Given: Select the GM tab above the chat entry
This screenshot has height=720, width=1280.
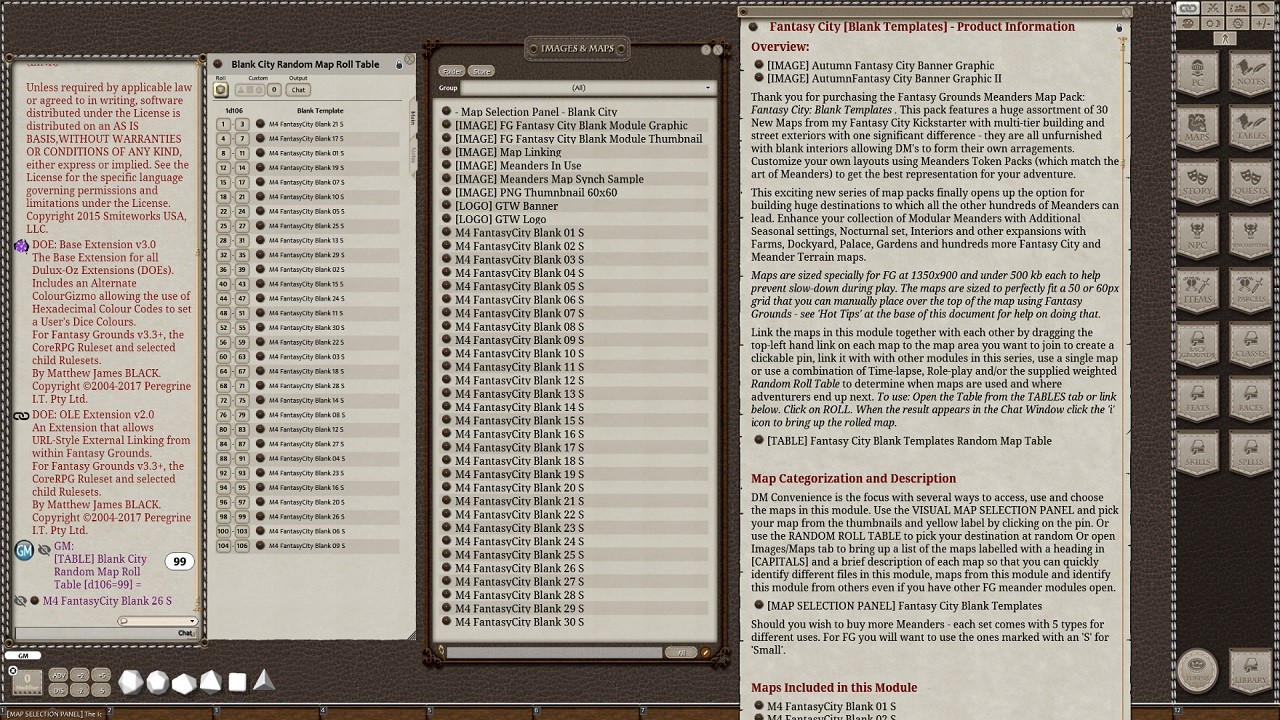Looking at the screenshot, I should click(x=22, y=656).
